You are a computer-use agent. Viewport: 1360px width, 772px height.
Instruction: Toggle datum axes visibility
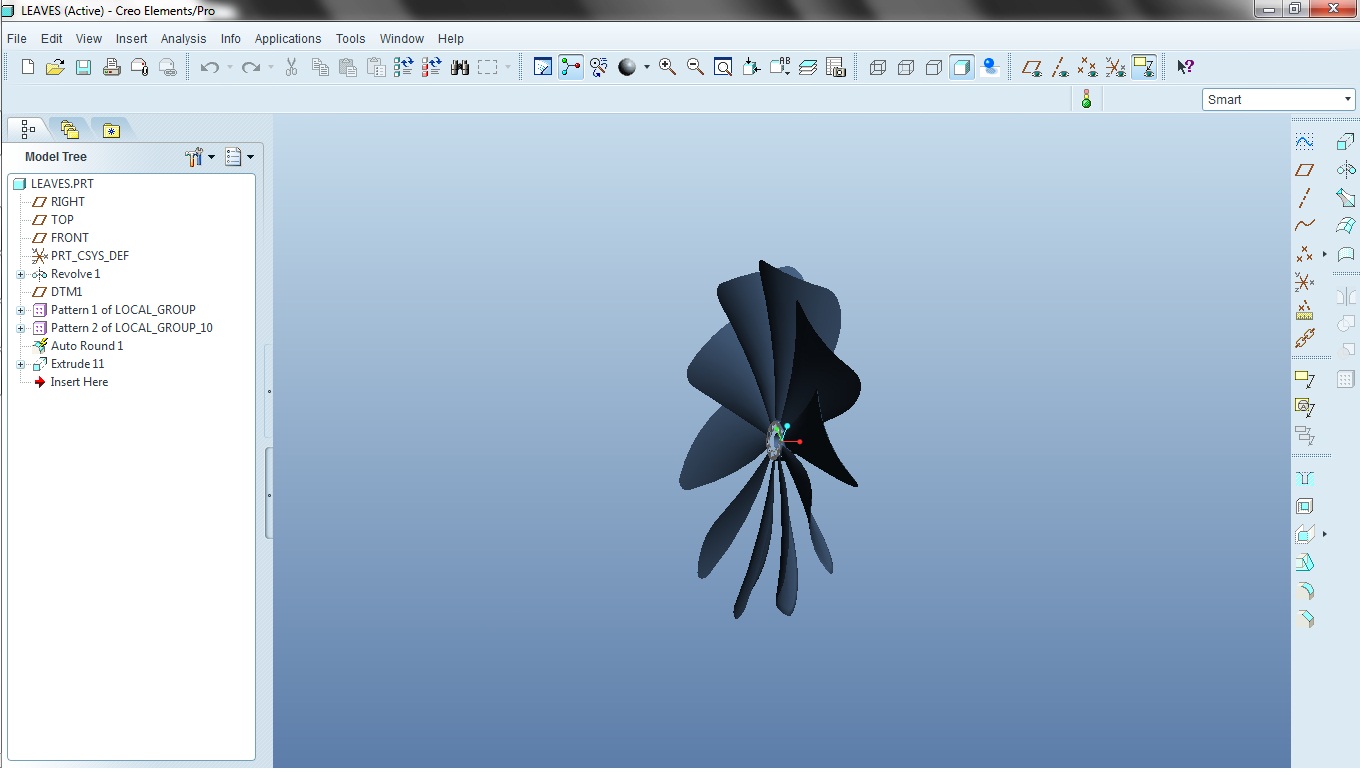pyautogui.click(x=1060, y=67)
